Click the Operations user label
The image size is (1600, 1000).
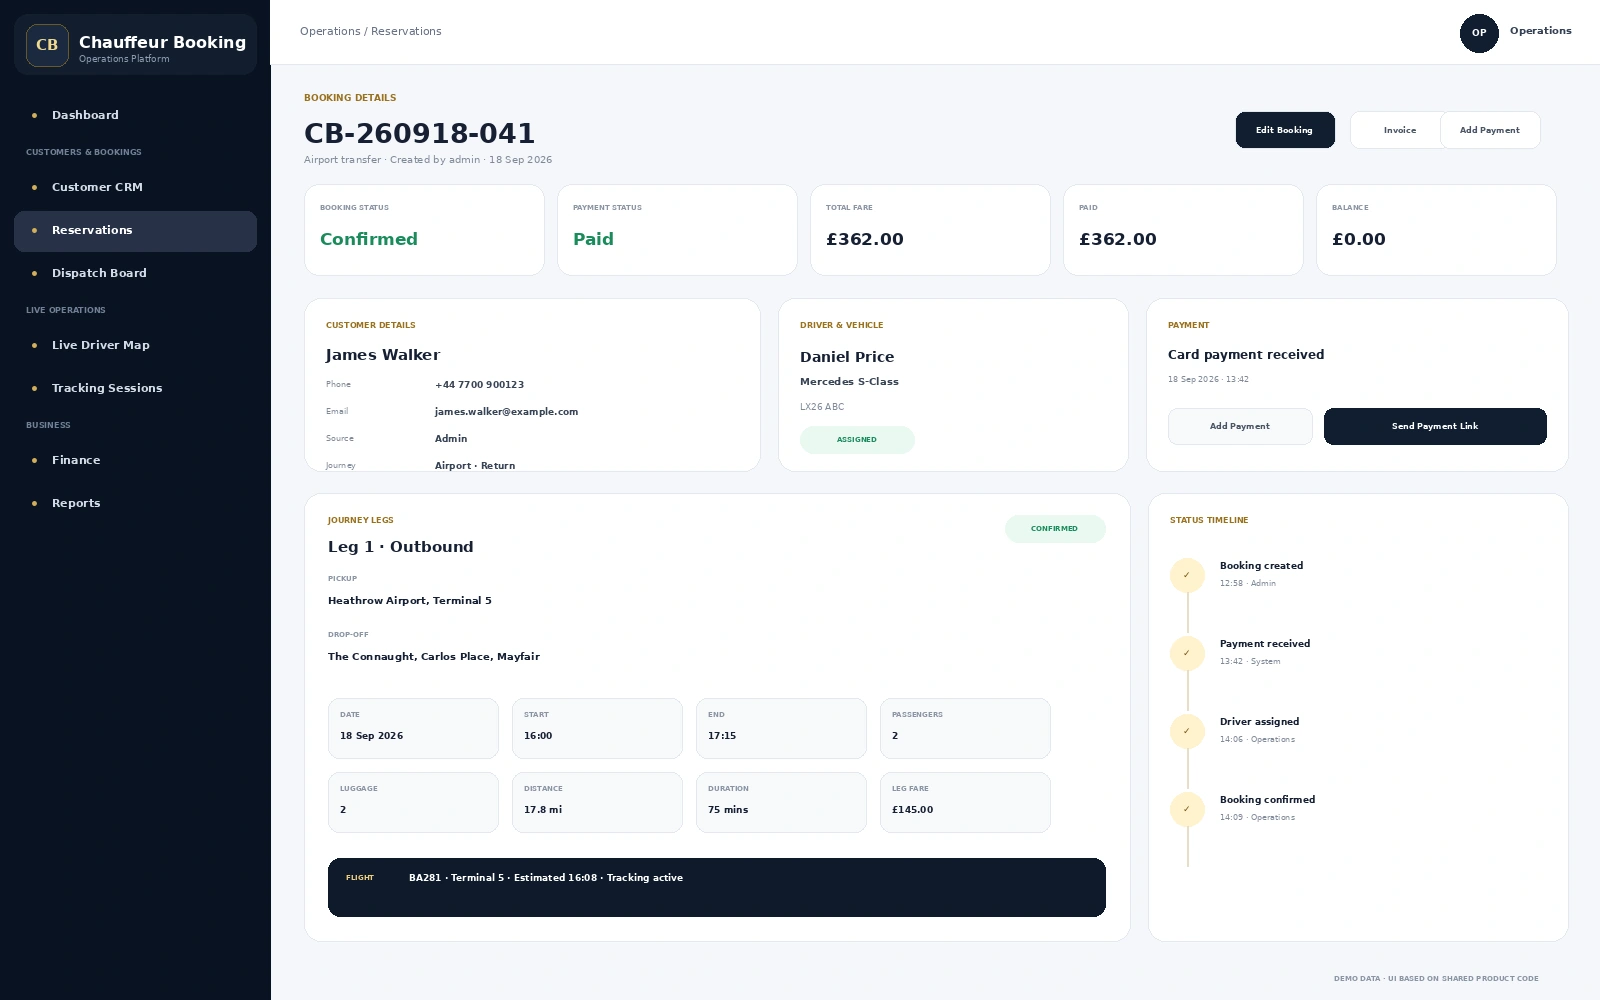pos(1540,31)
